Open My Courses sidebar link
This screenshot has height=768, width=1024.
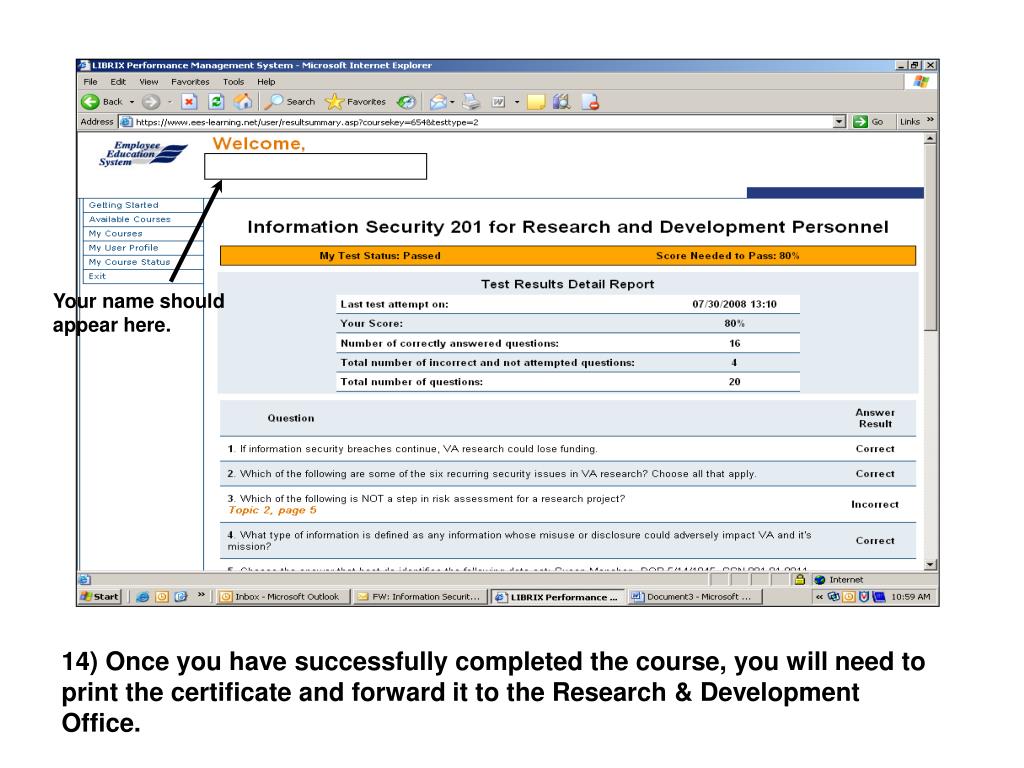[115, 234]
